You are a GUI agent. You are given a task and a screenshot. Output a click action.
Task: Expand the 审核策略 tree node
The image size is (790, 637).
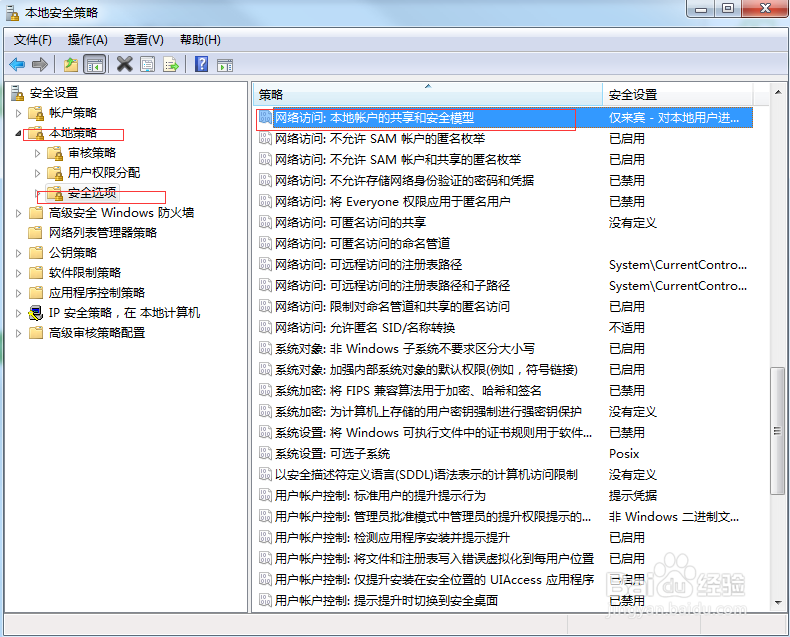coord(37,153)
